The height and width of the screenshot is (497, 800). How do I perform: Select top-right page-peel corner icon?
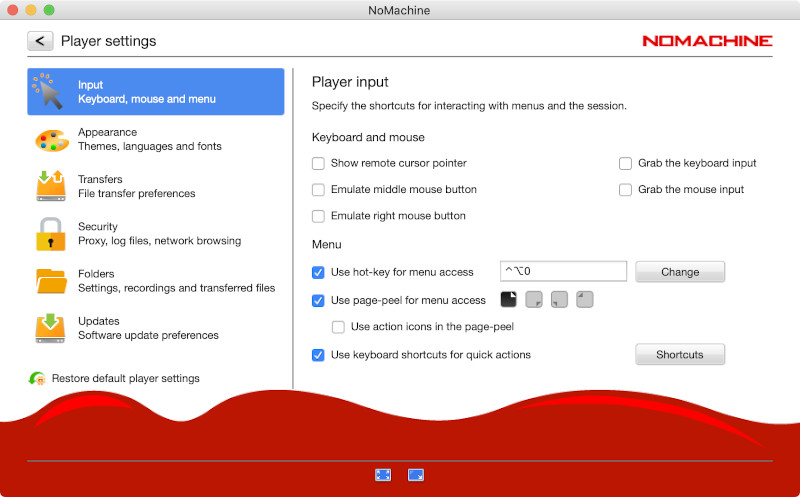coord(509,299)
